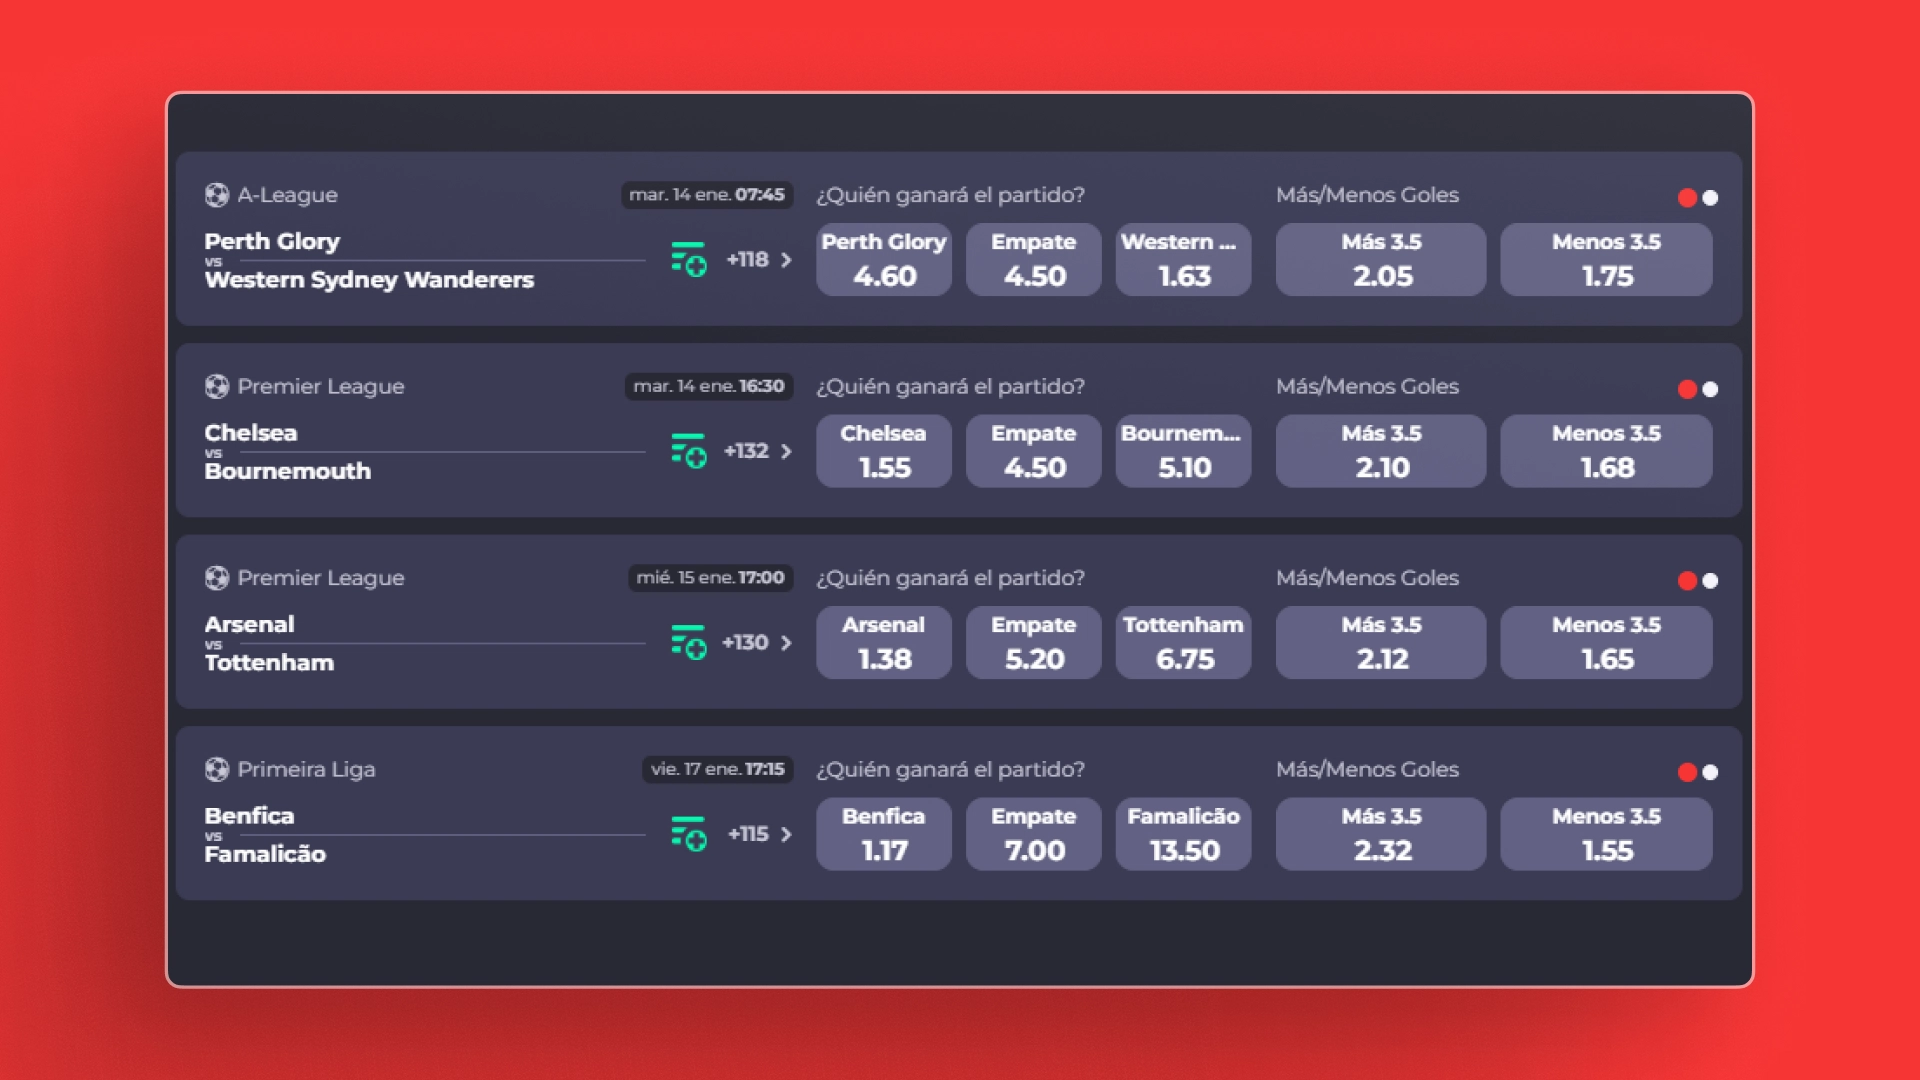This screenshot has height=1080, width=1920.
Task: Select white pagination dot in Arsenal row
Action: 1710,581
